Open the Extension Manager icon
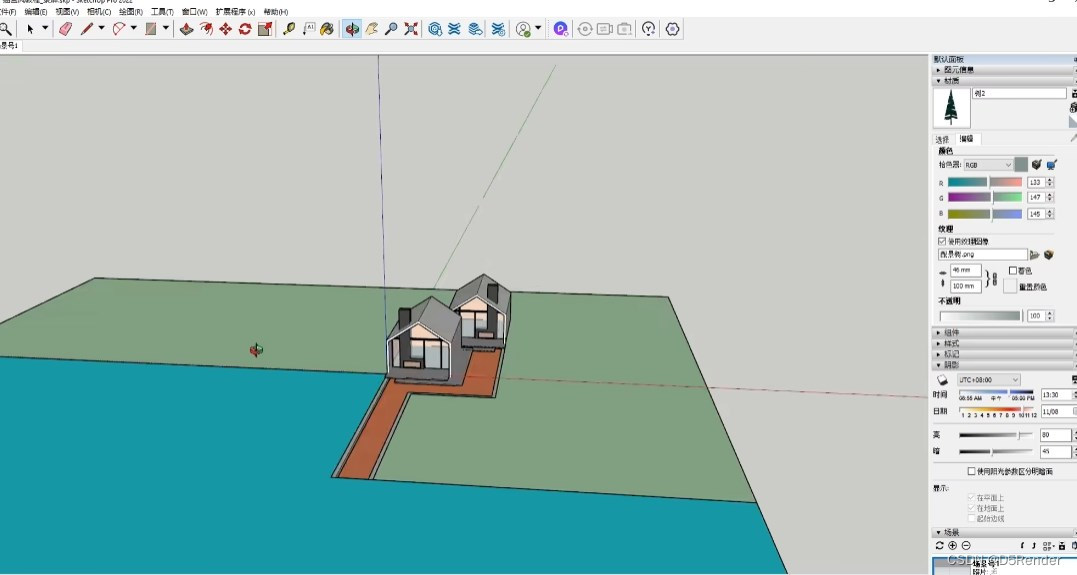 (x=498, y=29)
